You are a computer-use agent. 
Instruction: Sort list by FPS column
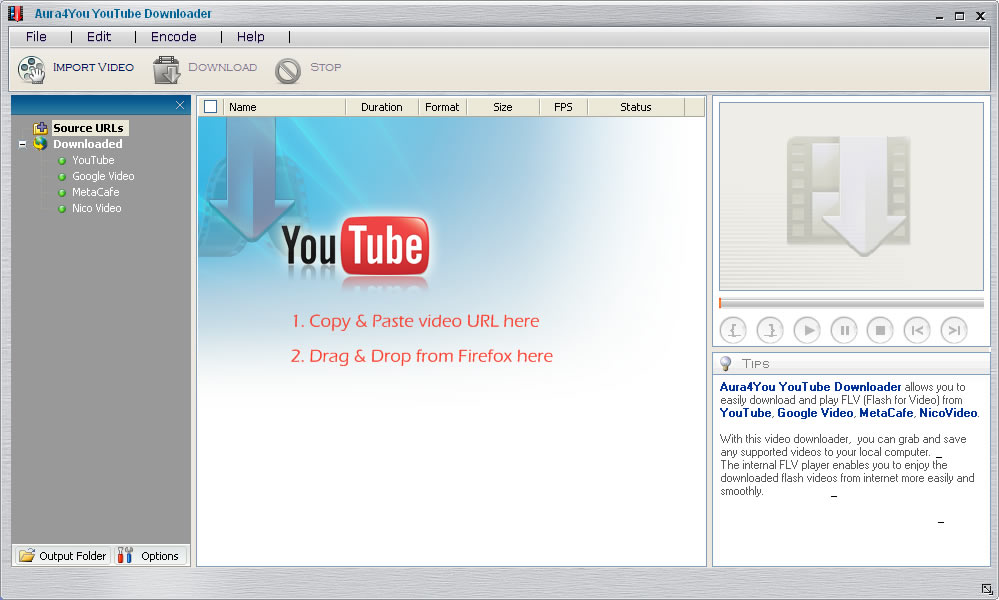(x=563, y=107)
